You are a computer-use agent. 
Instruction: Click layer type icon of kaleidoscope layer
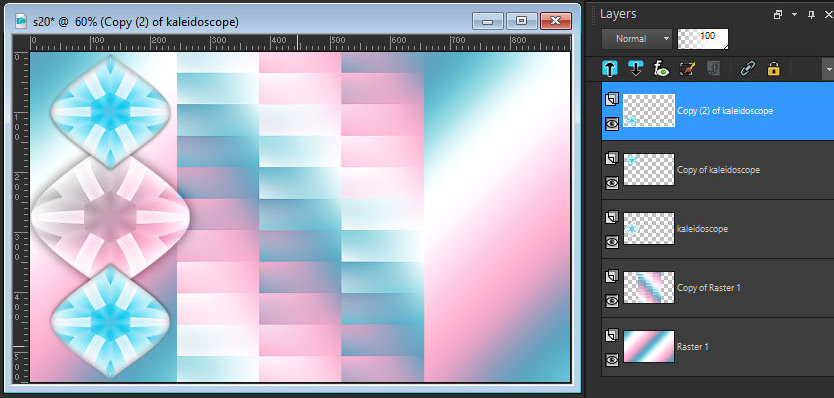click(x=612, y=217)
